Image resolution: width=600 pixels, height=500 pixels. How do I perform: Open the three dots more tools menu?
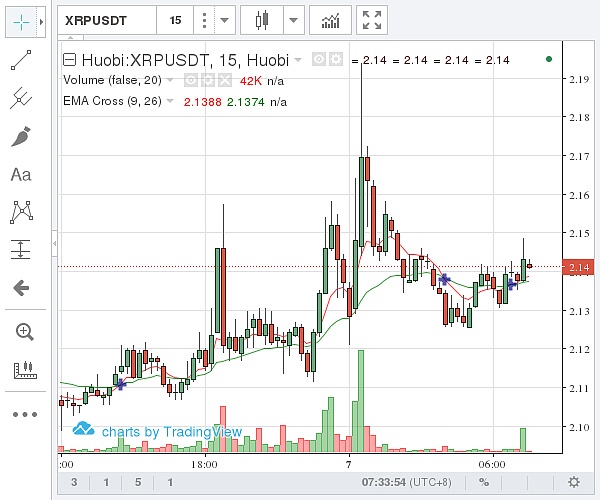25,414
